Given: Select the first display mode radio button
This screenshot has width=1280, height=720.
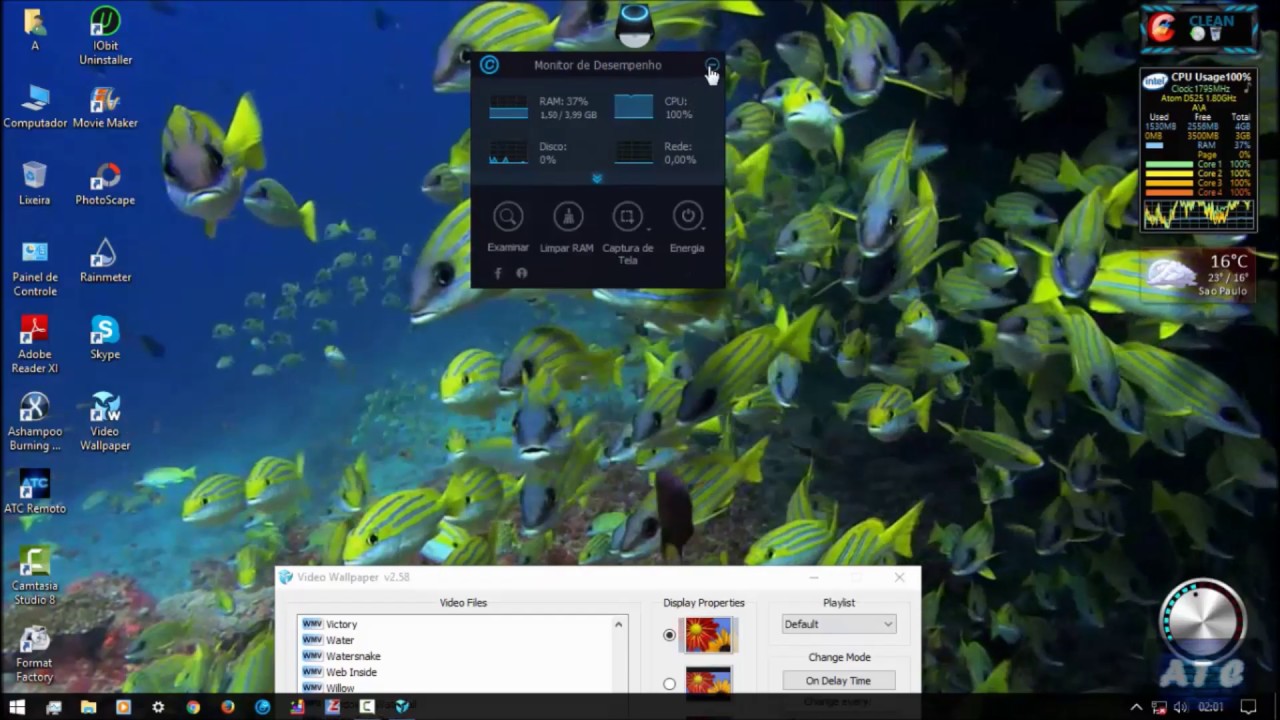Looking at the screenshot, I should (x=669, y=635).
